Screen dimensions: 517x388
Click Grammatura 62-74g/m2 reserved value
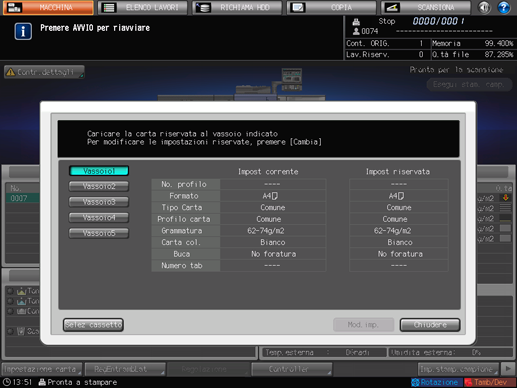coord(399,231)
